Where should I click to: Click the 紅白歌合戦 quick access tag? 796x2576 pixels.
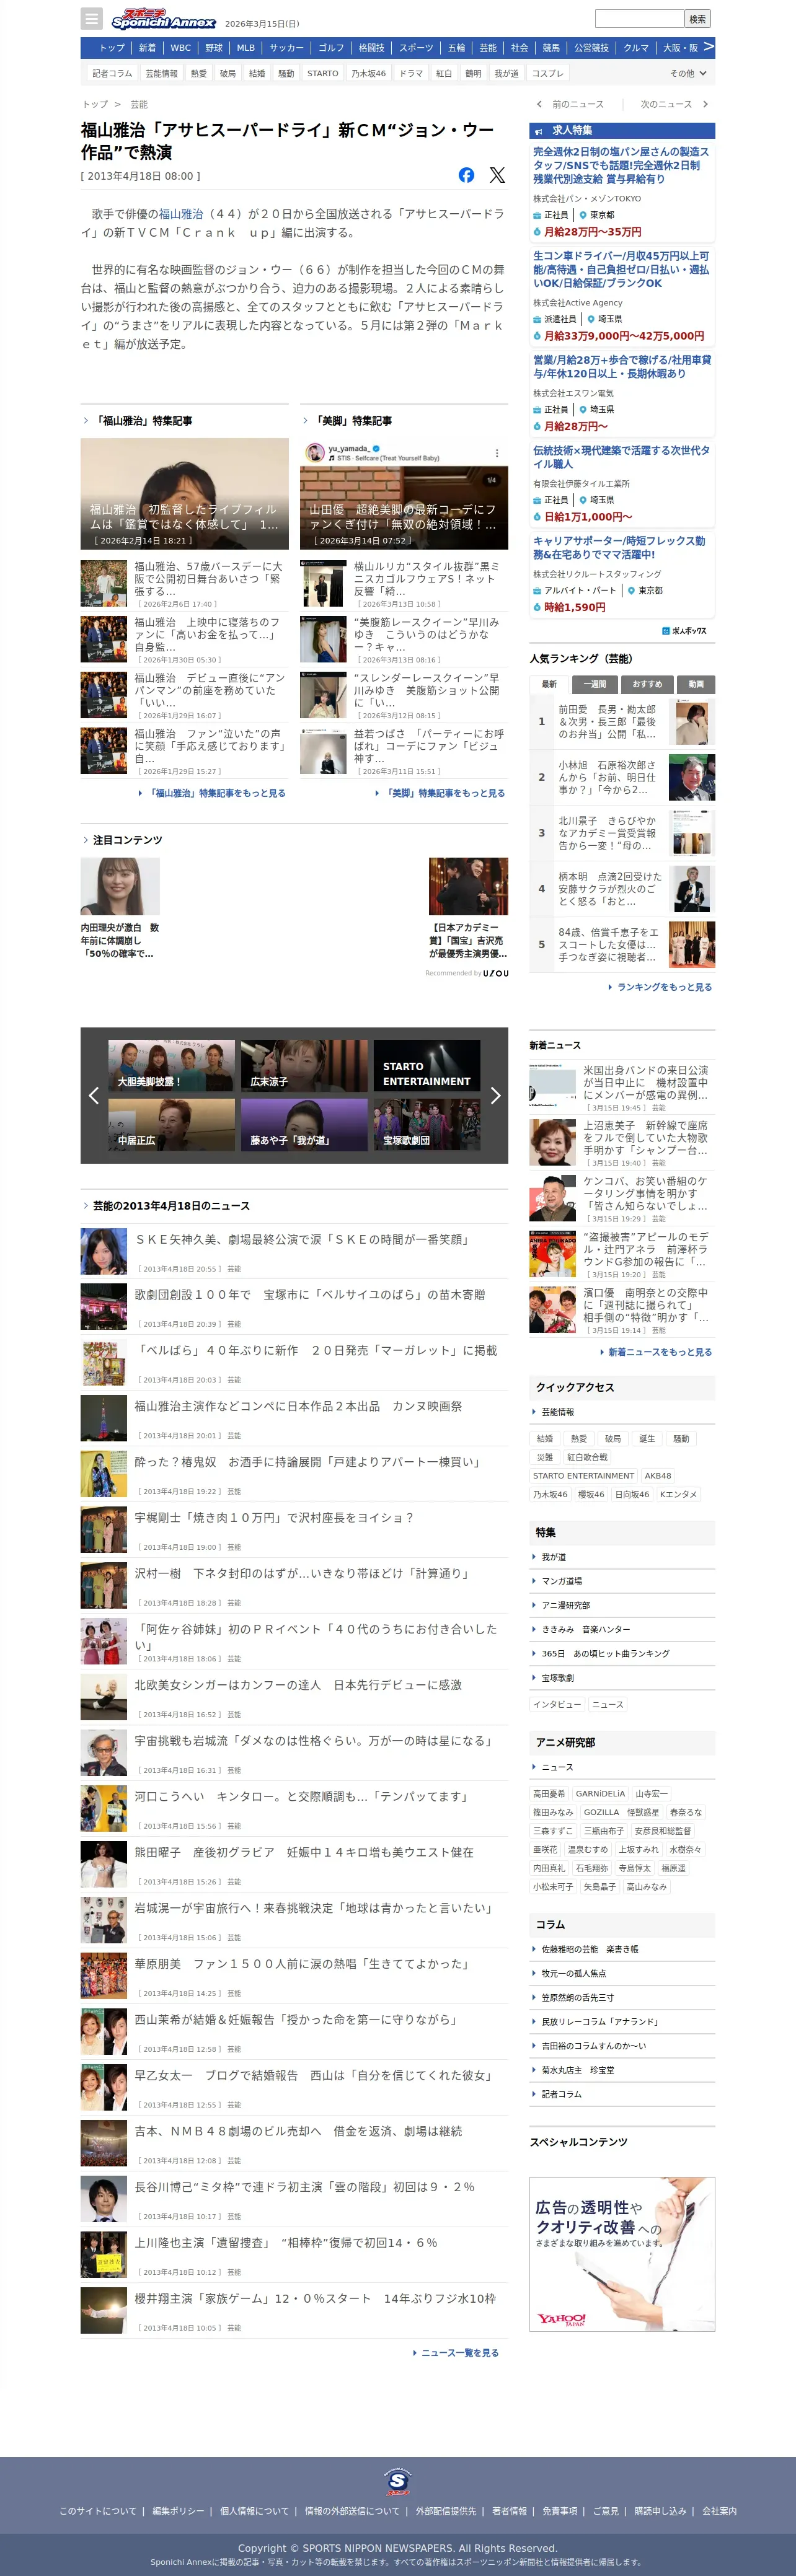[587, 1457]
